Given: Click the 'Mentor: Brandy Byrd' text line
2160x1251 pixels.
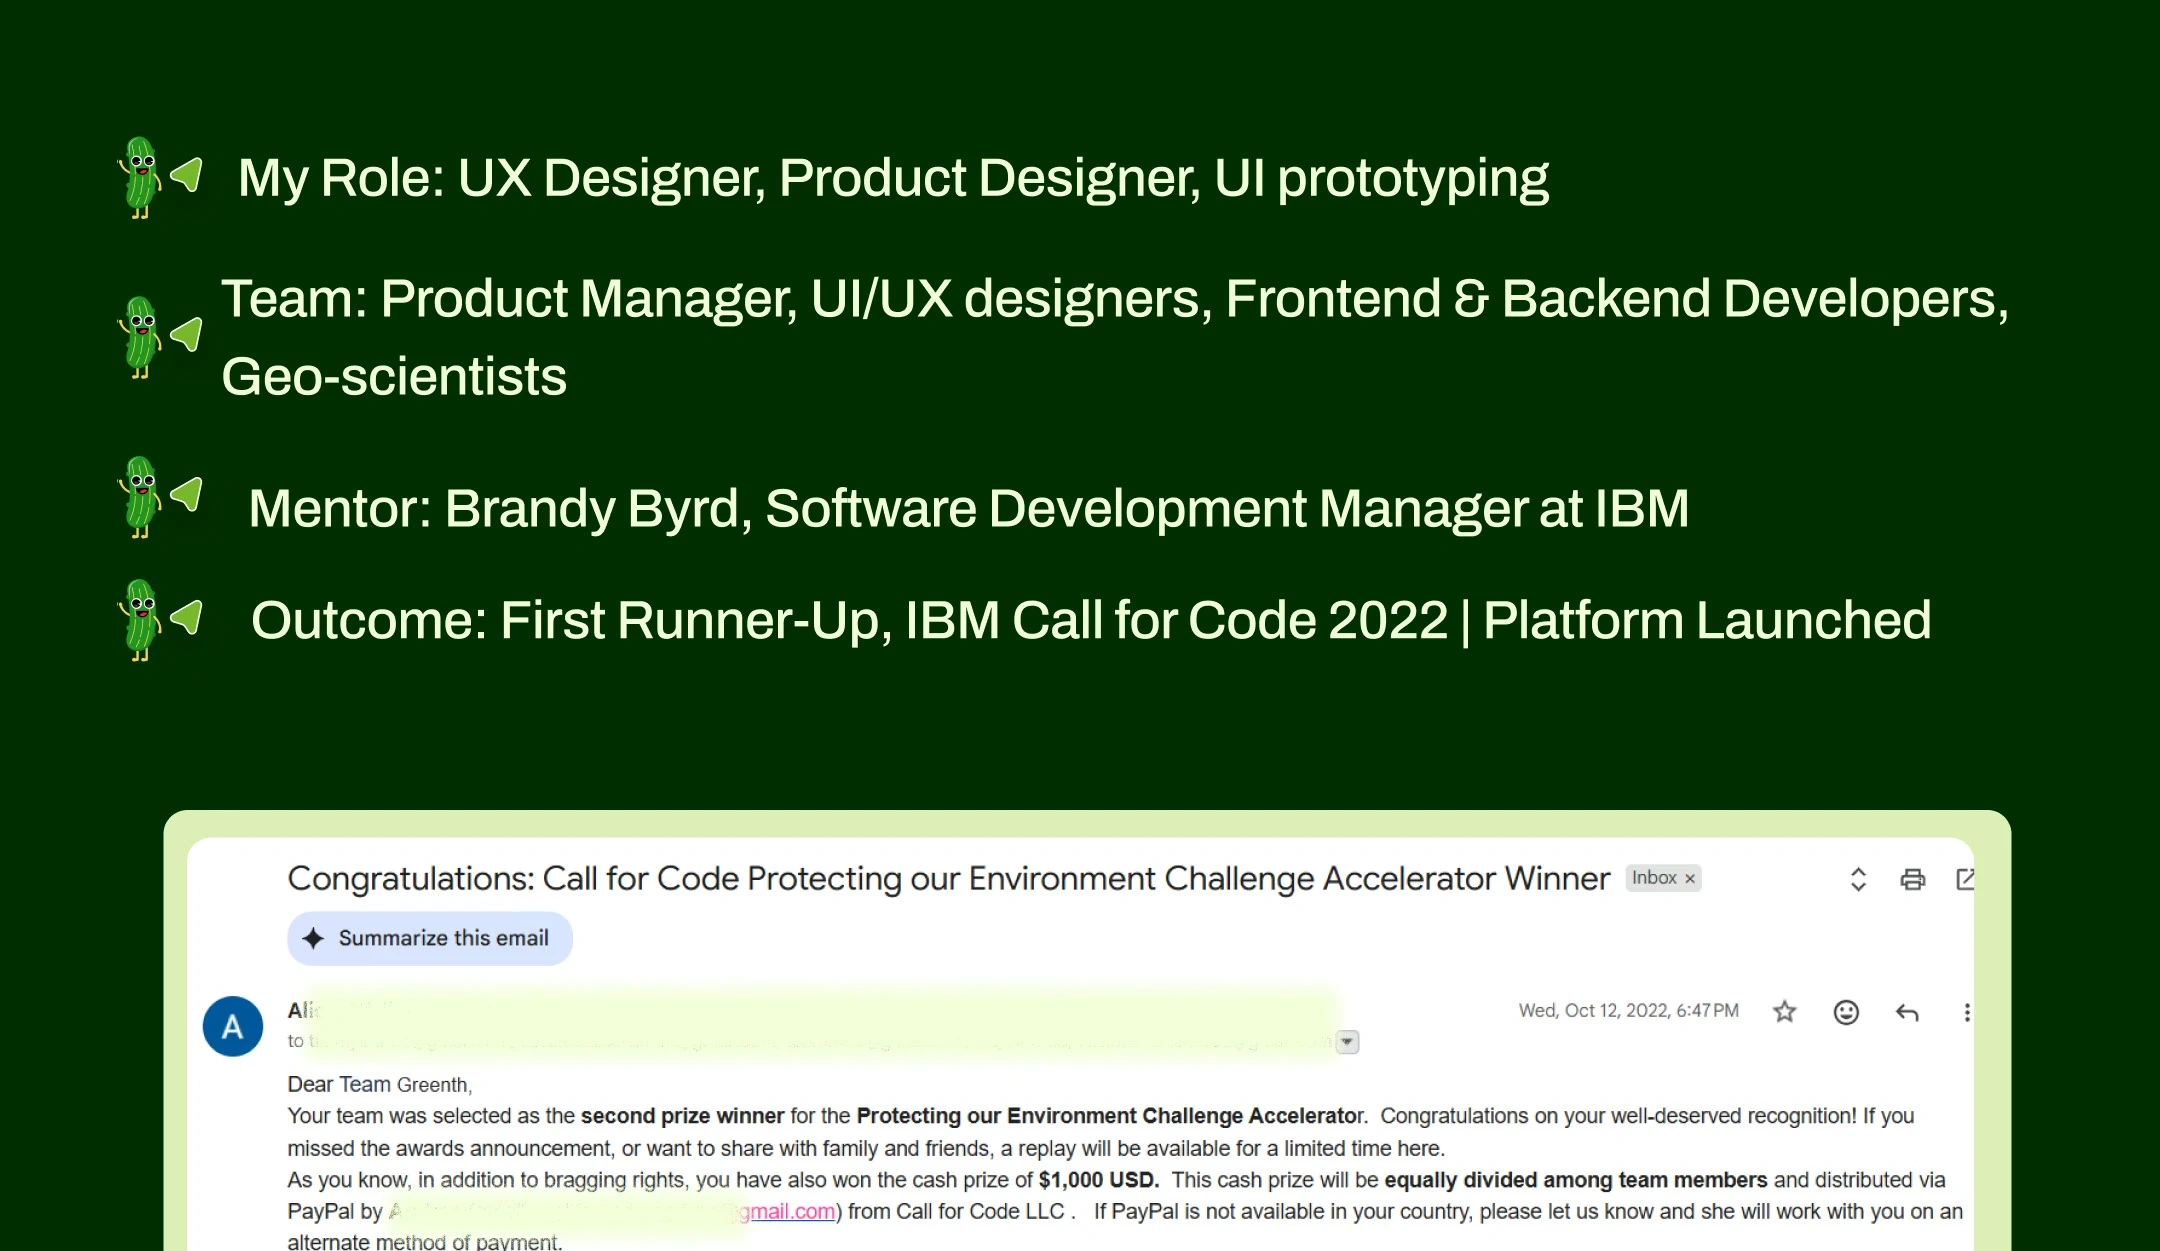Looking at the screenshot, I should [x=968, y=508].
